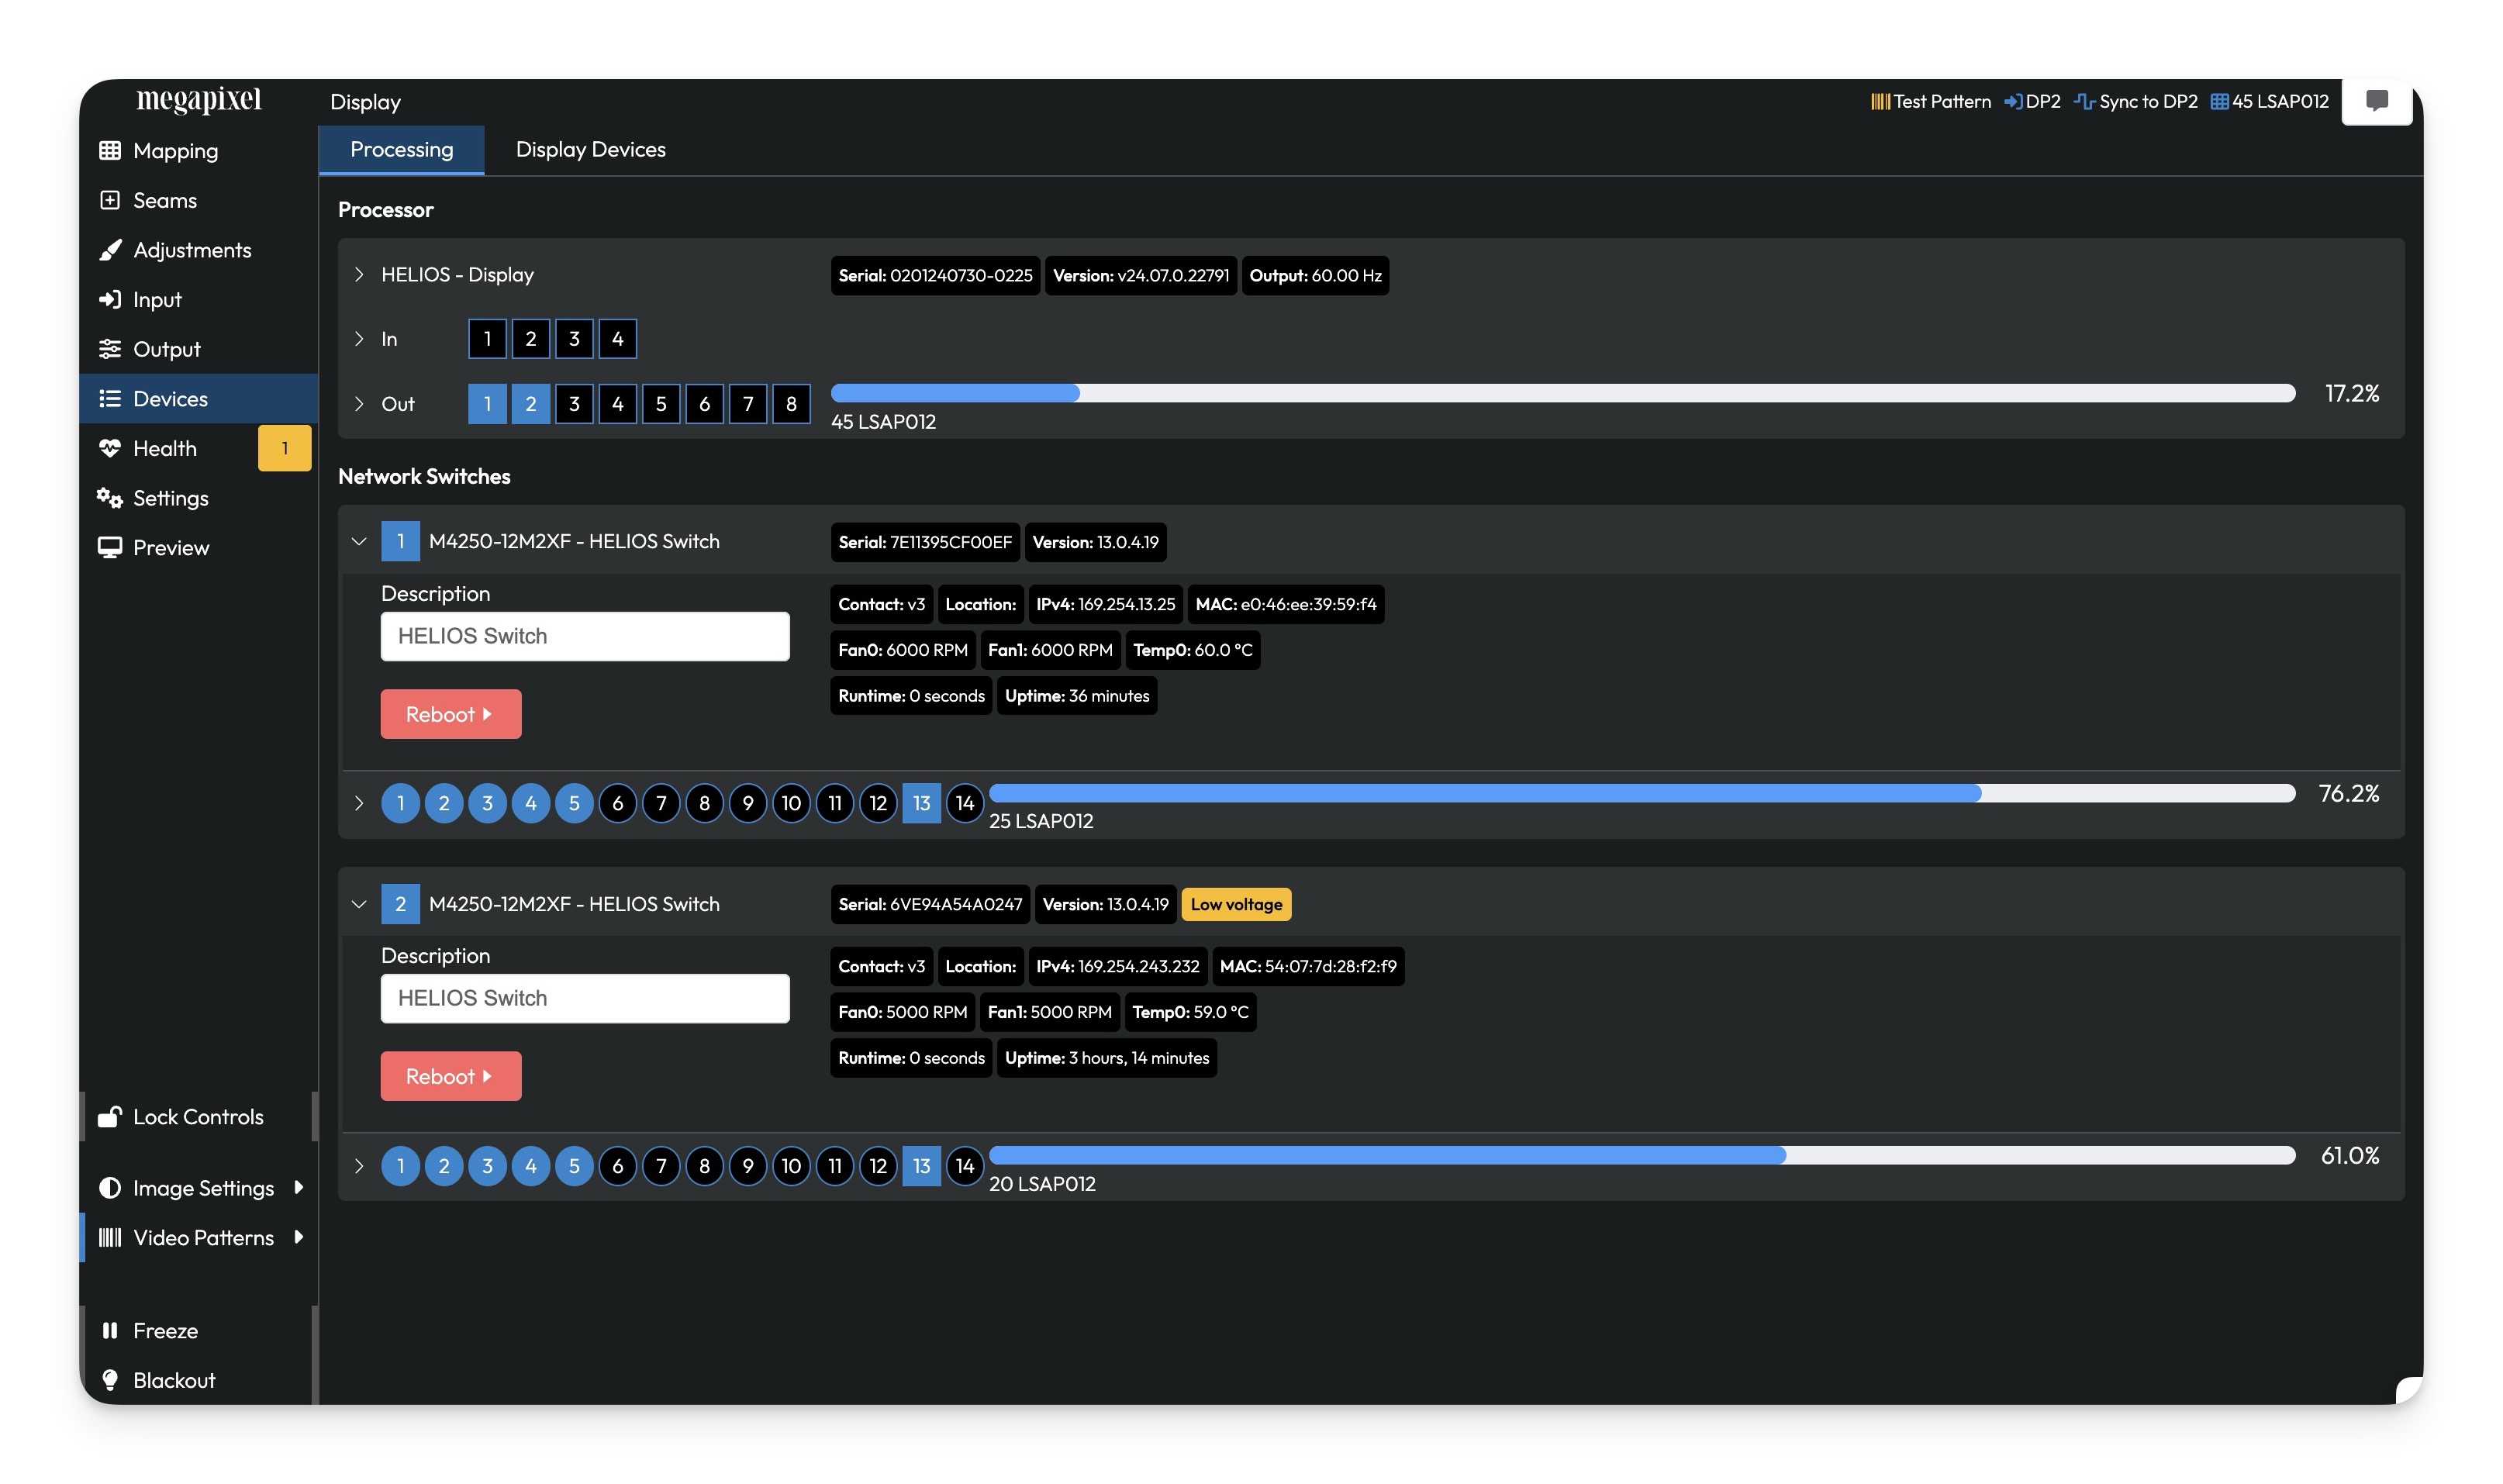Screen dimensions: 2503x1484
Task: Expand the In ports row
Action: [359, 339]
